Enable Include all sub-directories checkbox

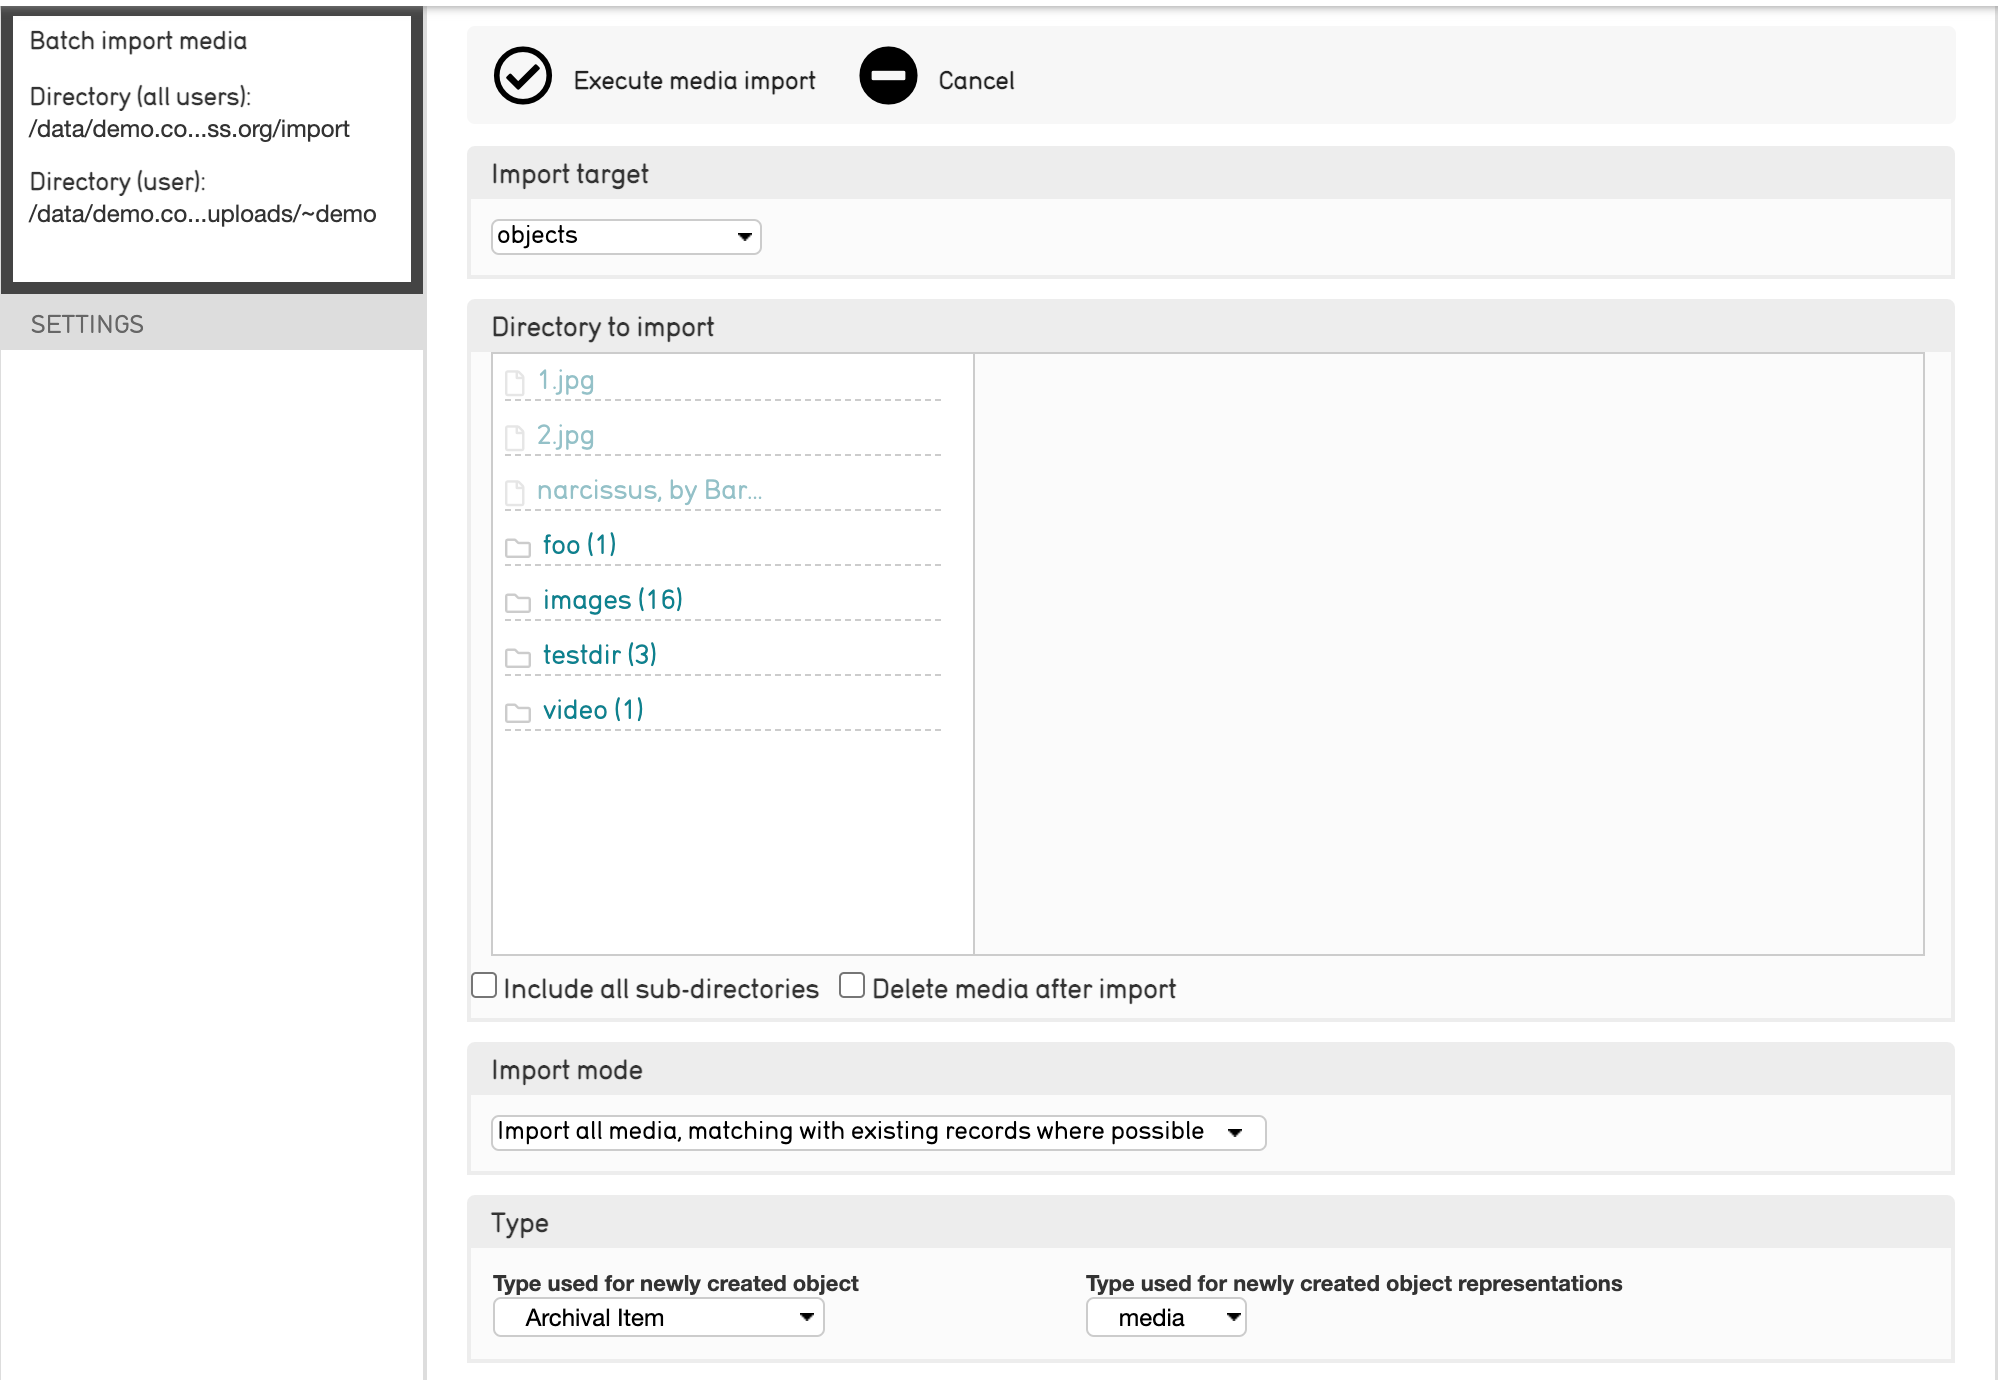(484, 986)
